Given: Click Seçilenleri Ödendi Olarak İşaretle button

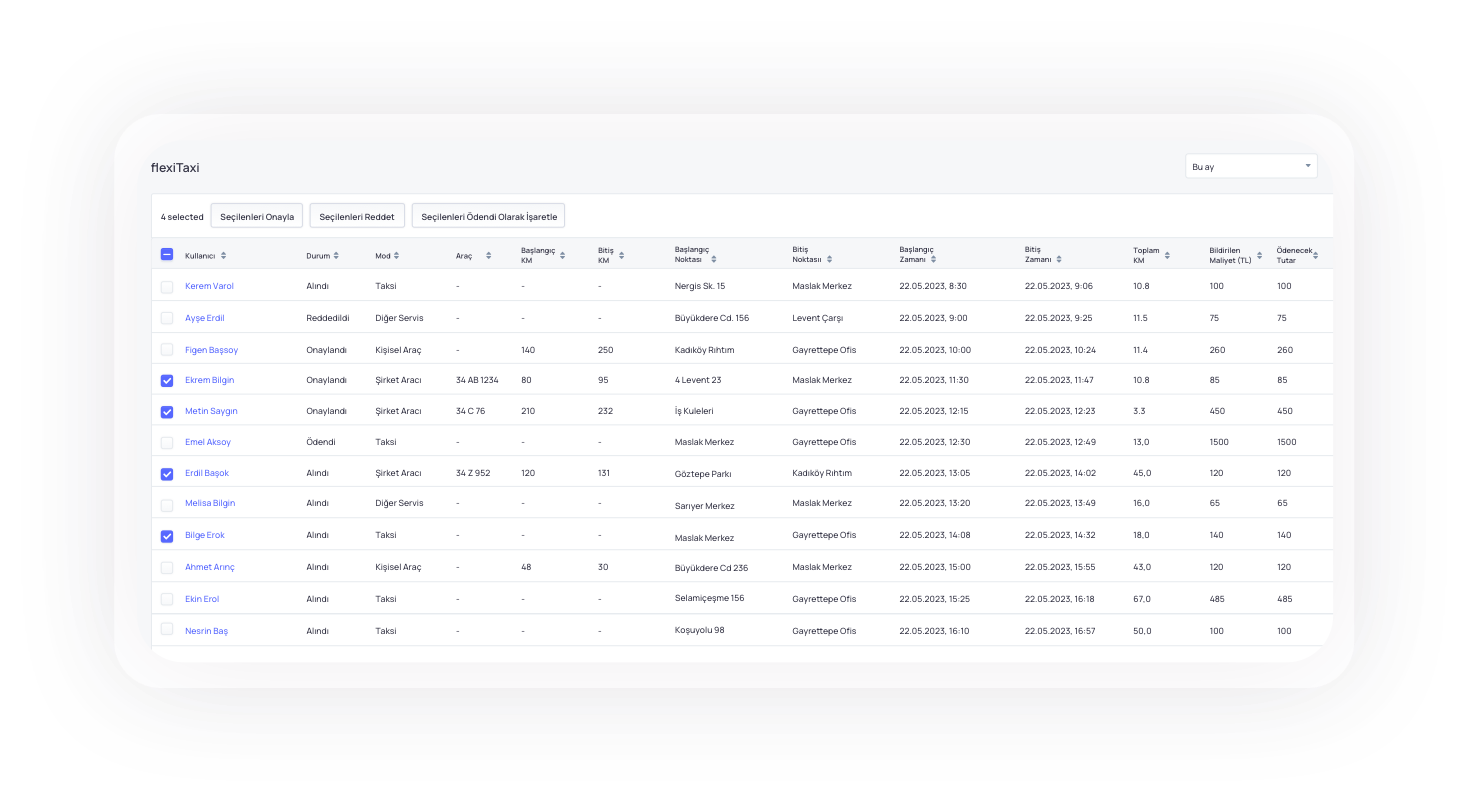Looking at the screenshot, I should point(488,216).
